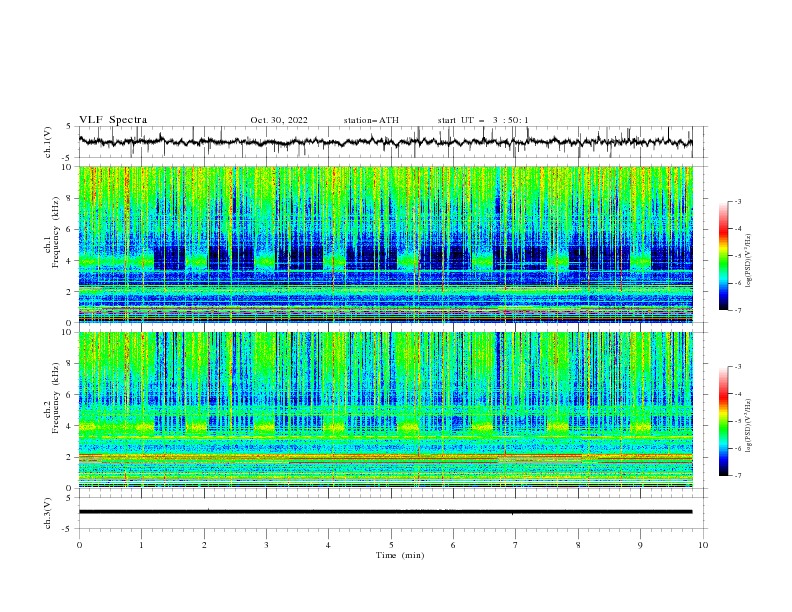792x612 pixels.
Task: Click the "5" tick on the Time axis
Action: point(391,545)
